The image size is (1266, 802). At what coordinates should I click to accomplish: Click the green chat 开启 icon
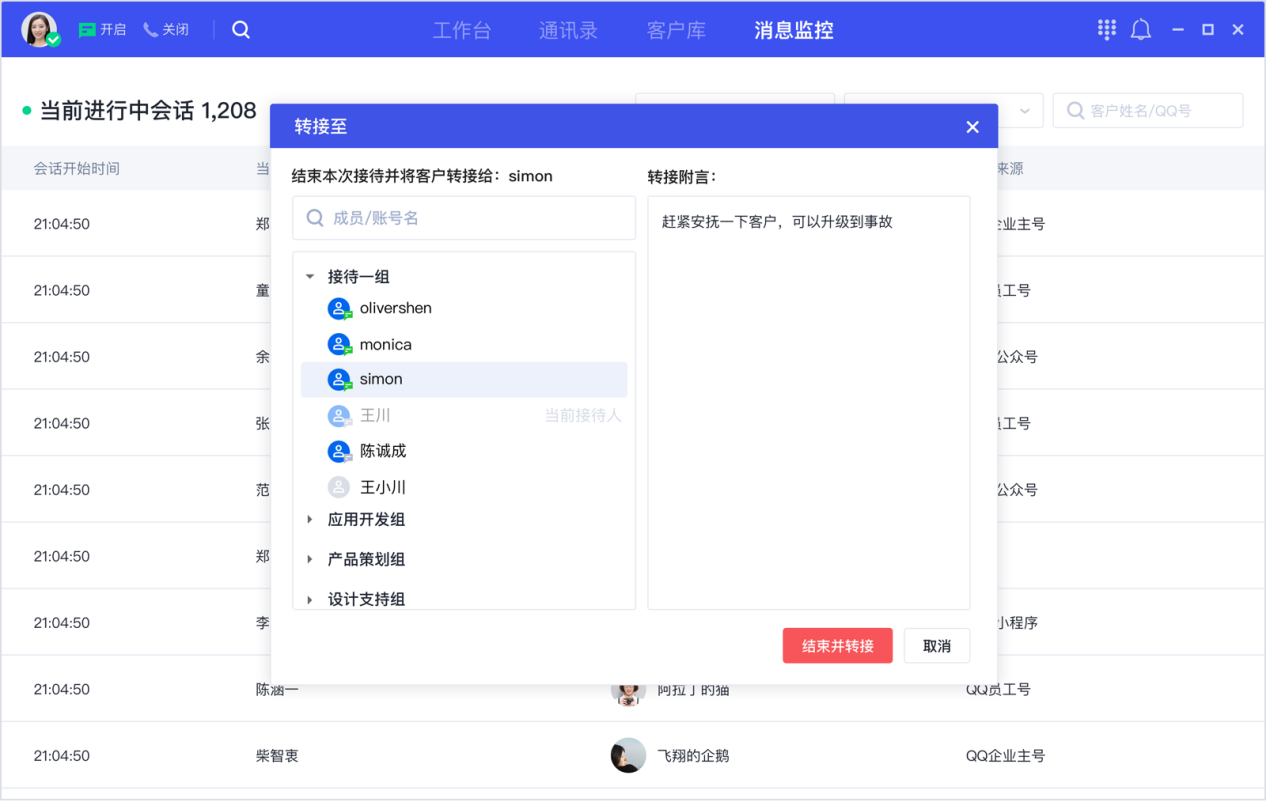[x=87, y=30]
